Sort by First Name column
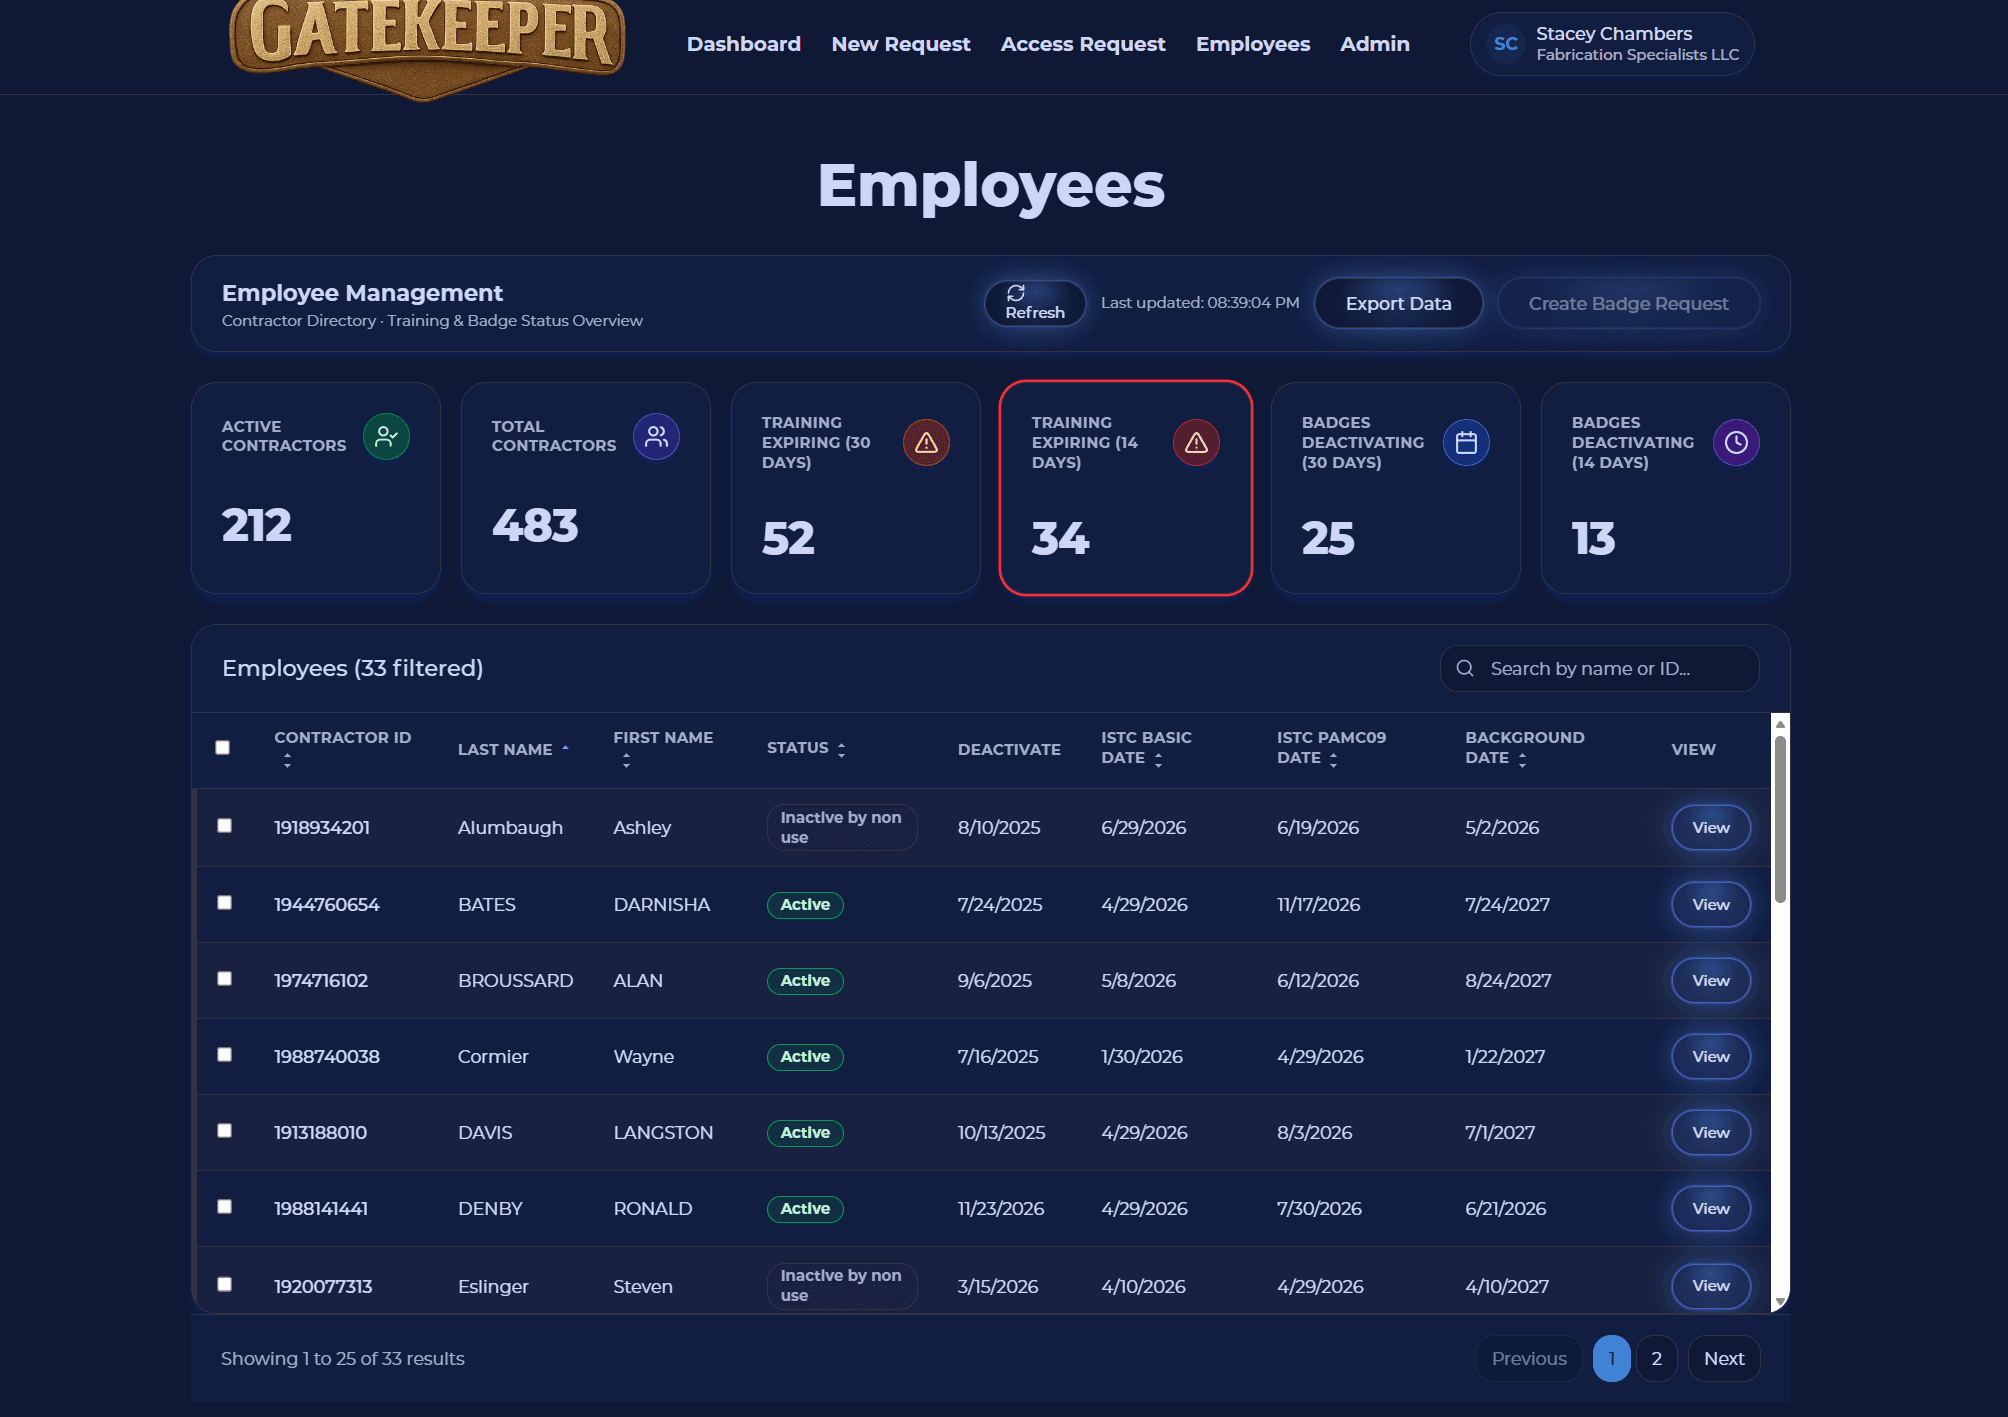Viewport: 2008px width, 1417px height. coord(663,748)
